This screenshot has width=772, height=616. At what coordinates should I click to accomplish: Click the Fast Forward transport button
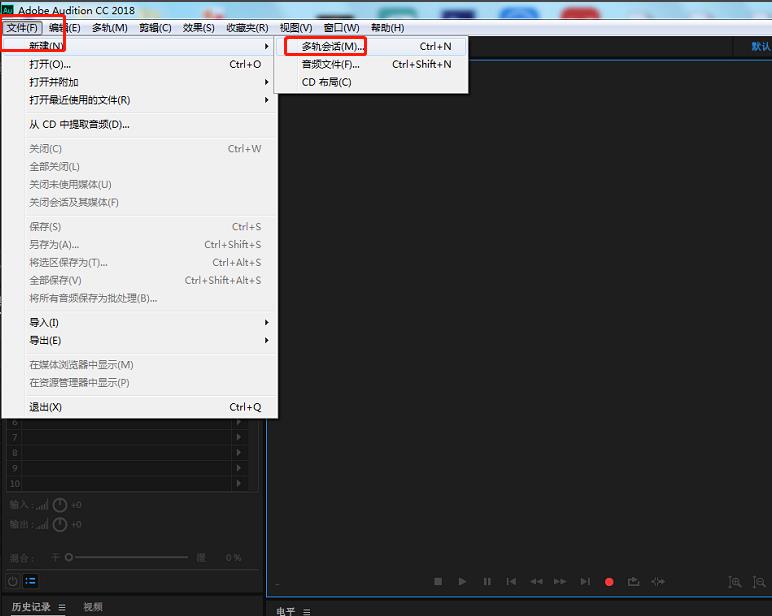560,582
